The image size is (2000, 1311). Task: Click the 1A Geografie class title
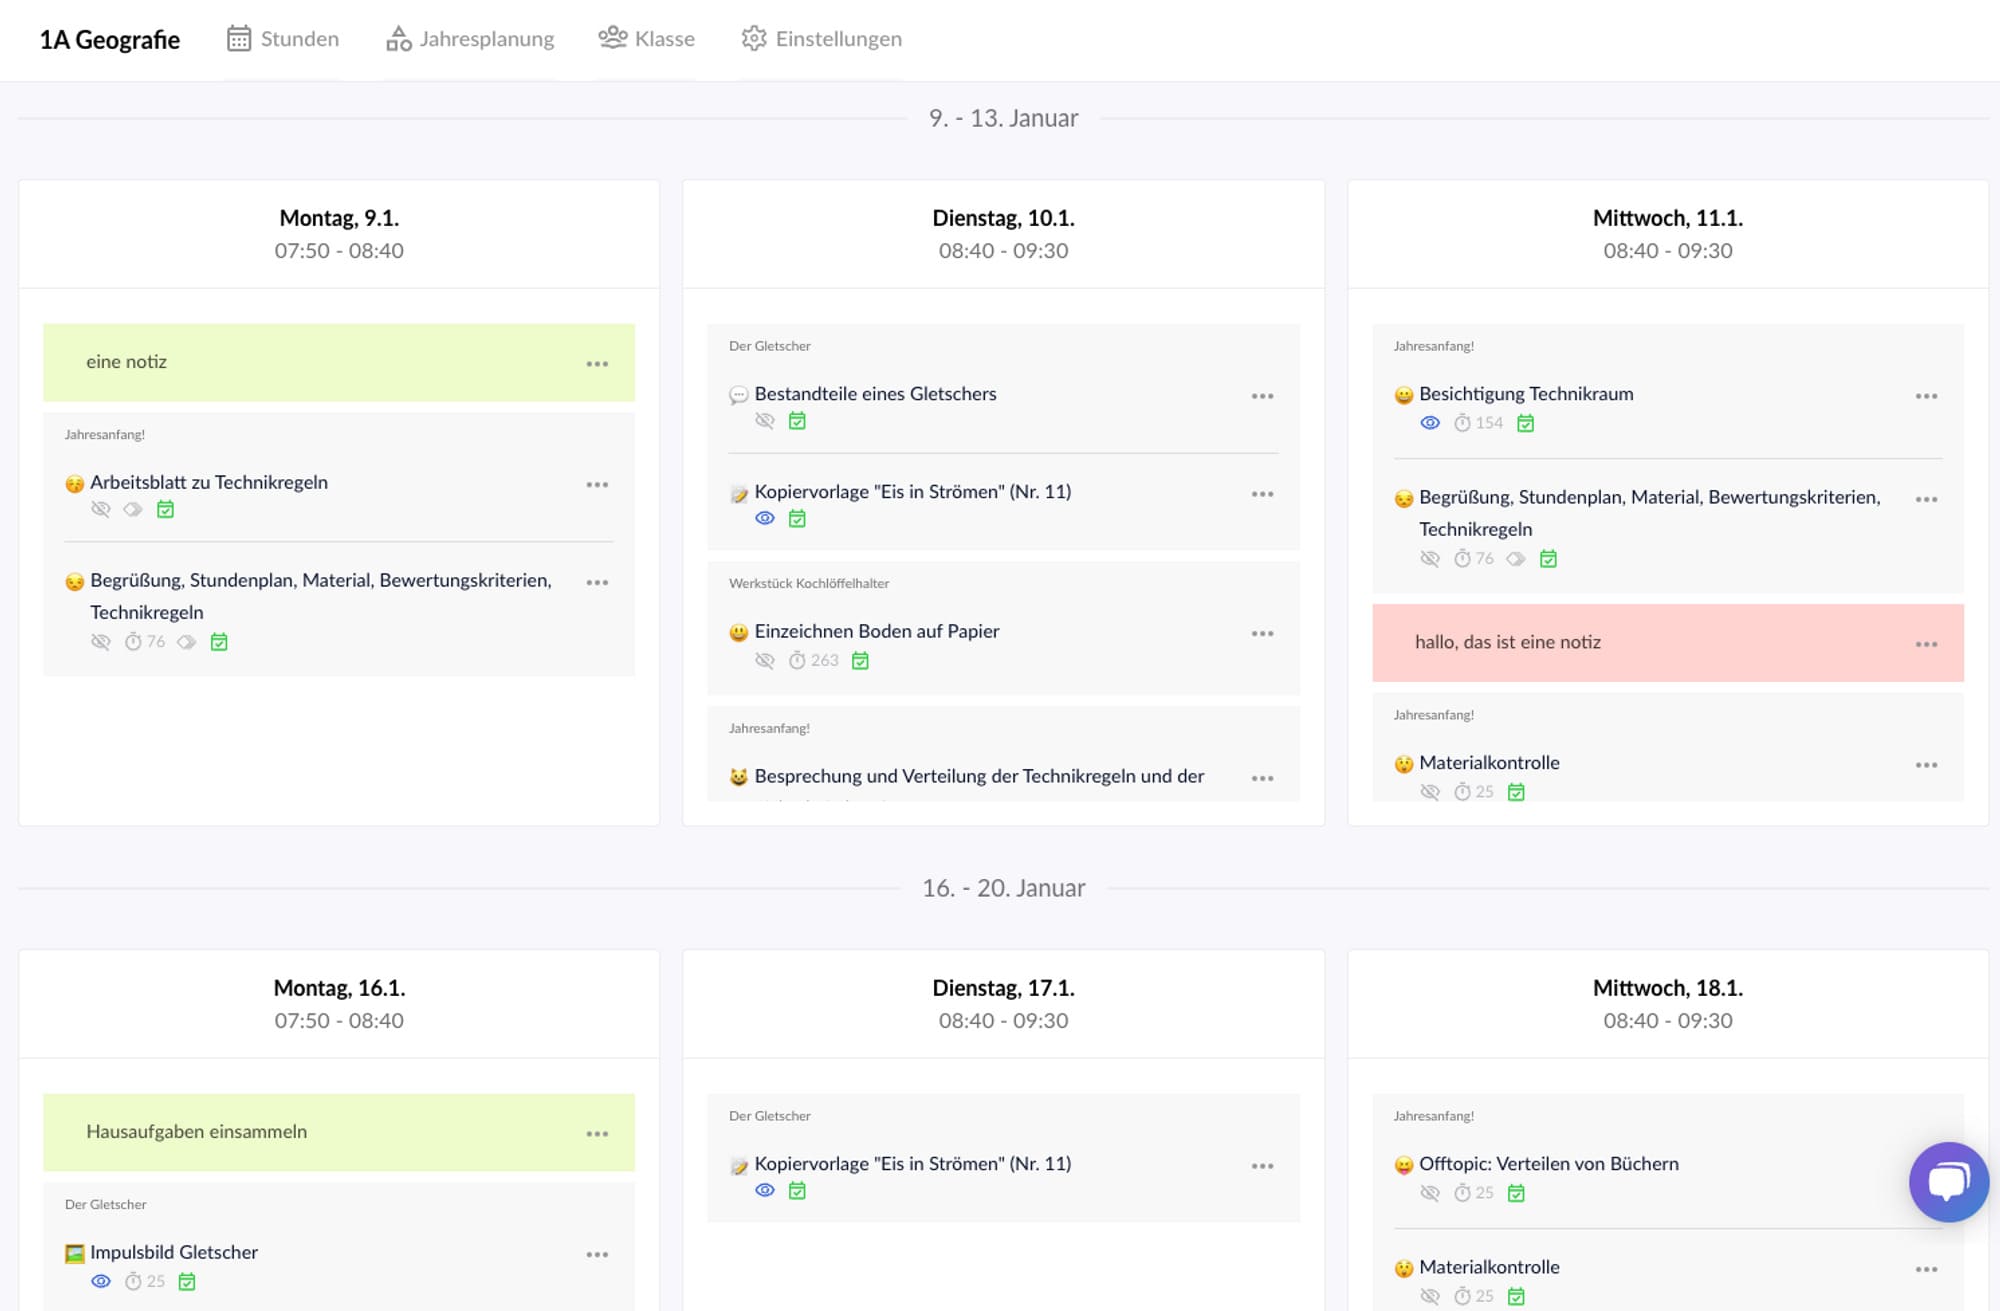pyautogui.click(x=110, y=40)
